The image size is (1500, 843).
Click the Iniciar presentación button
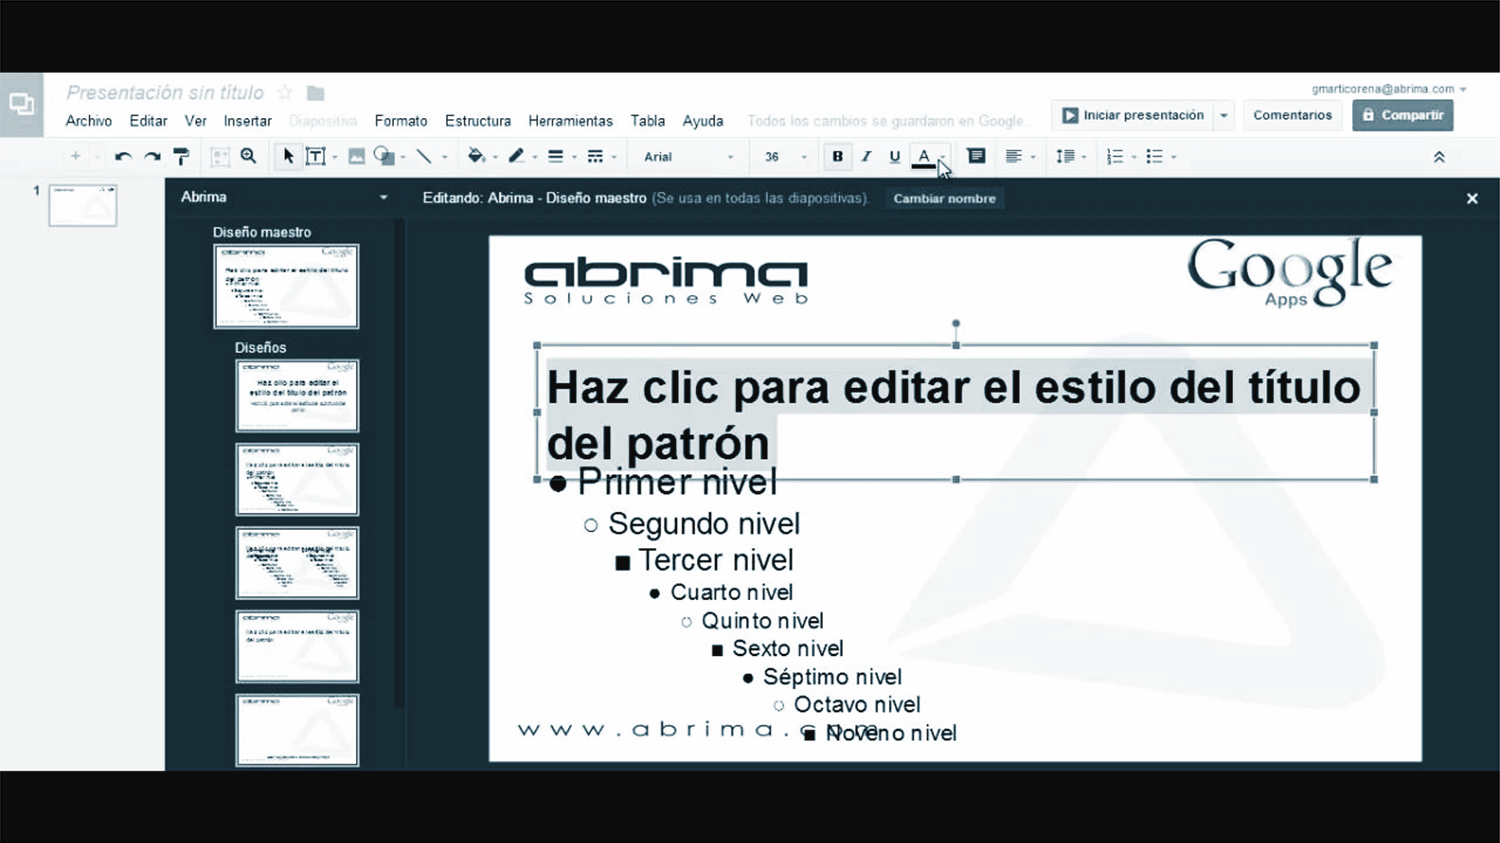(1132, 115)
